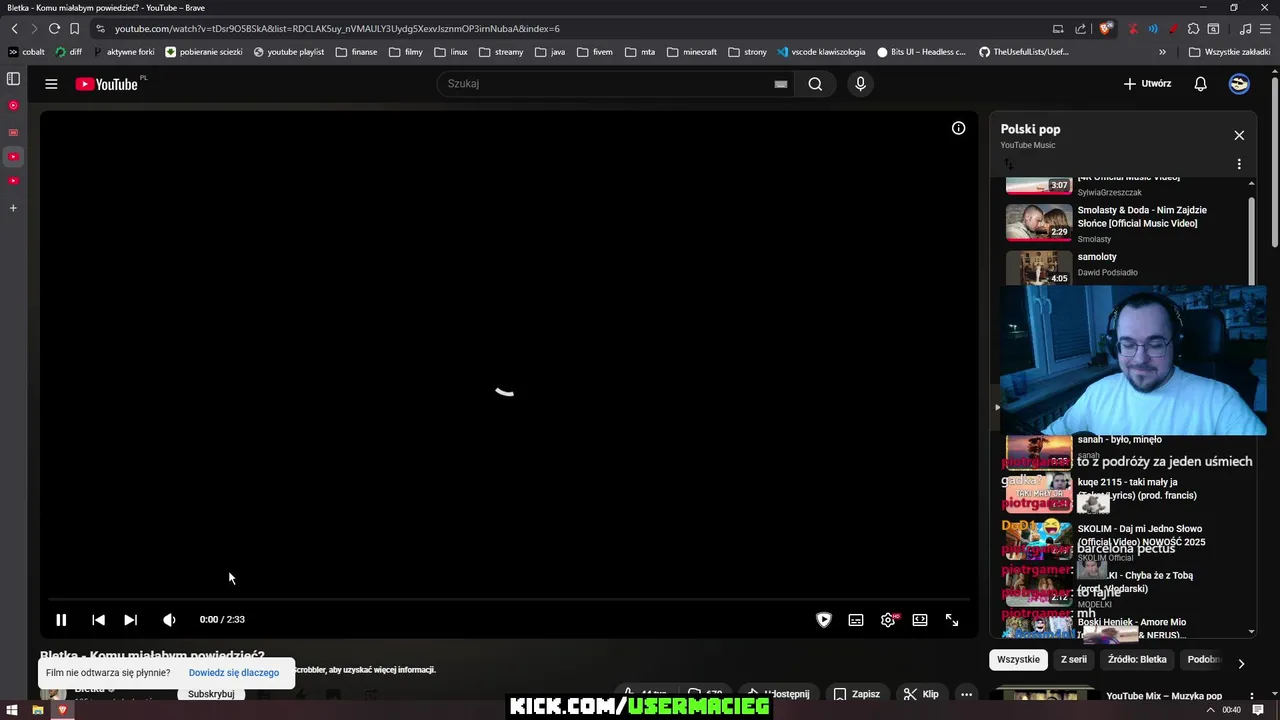Viewport: 1280px width, 720px height.
Task: Open the streamy bookmarks folder
Action: tap(501, 52)
